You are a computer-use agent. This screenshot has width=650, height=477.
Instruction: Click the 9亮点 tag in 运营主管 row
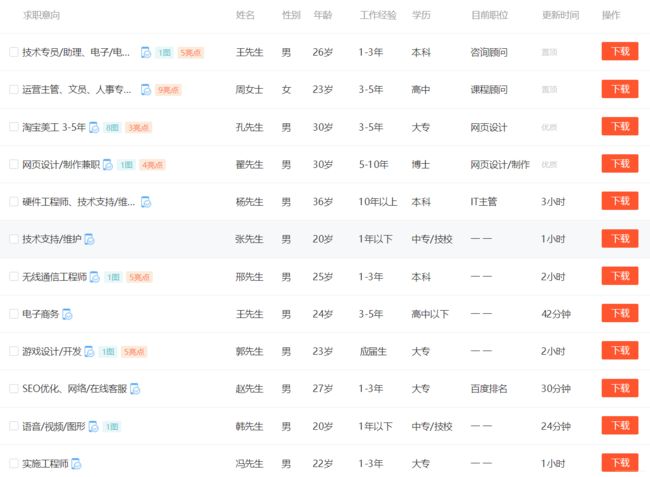tap(168, 90)
